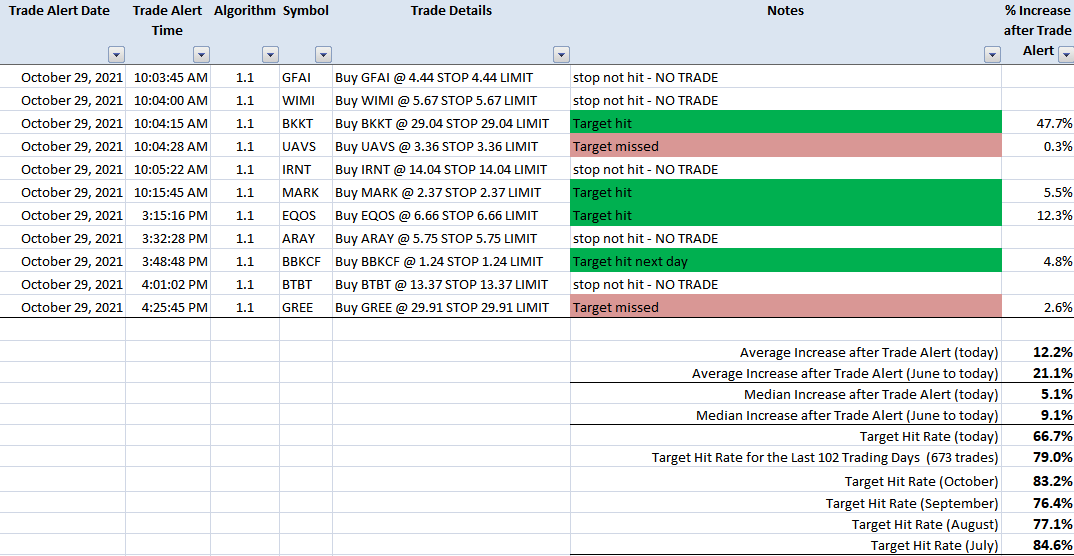Open the Trade Details filter dropdown
The height and width of the screenshot is (556, 1074).
pos(562,55)
